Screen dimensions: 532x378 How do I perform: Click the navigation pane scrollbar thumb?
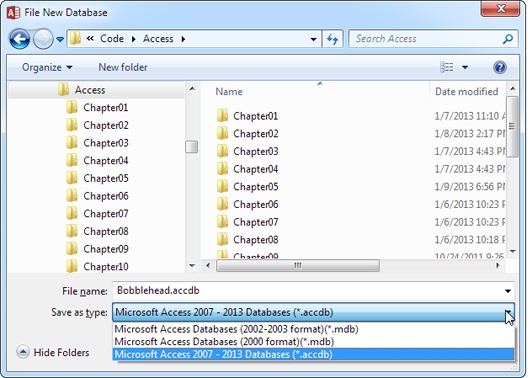(x=192, y=147)
